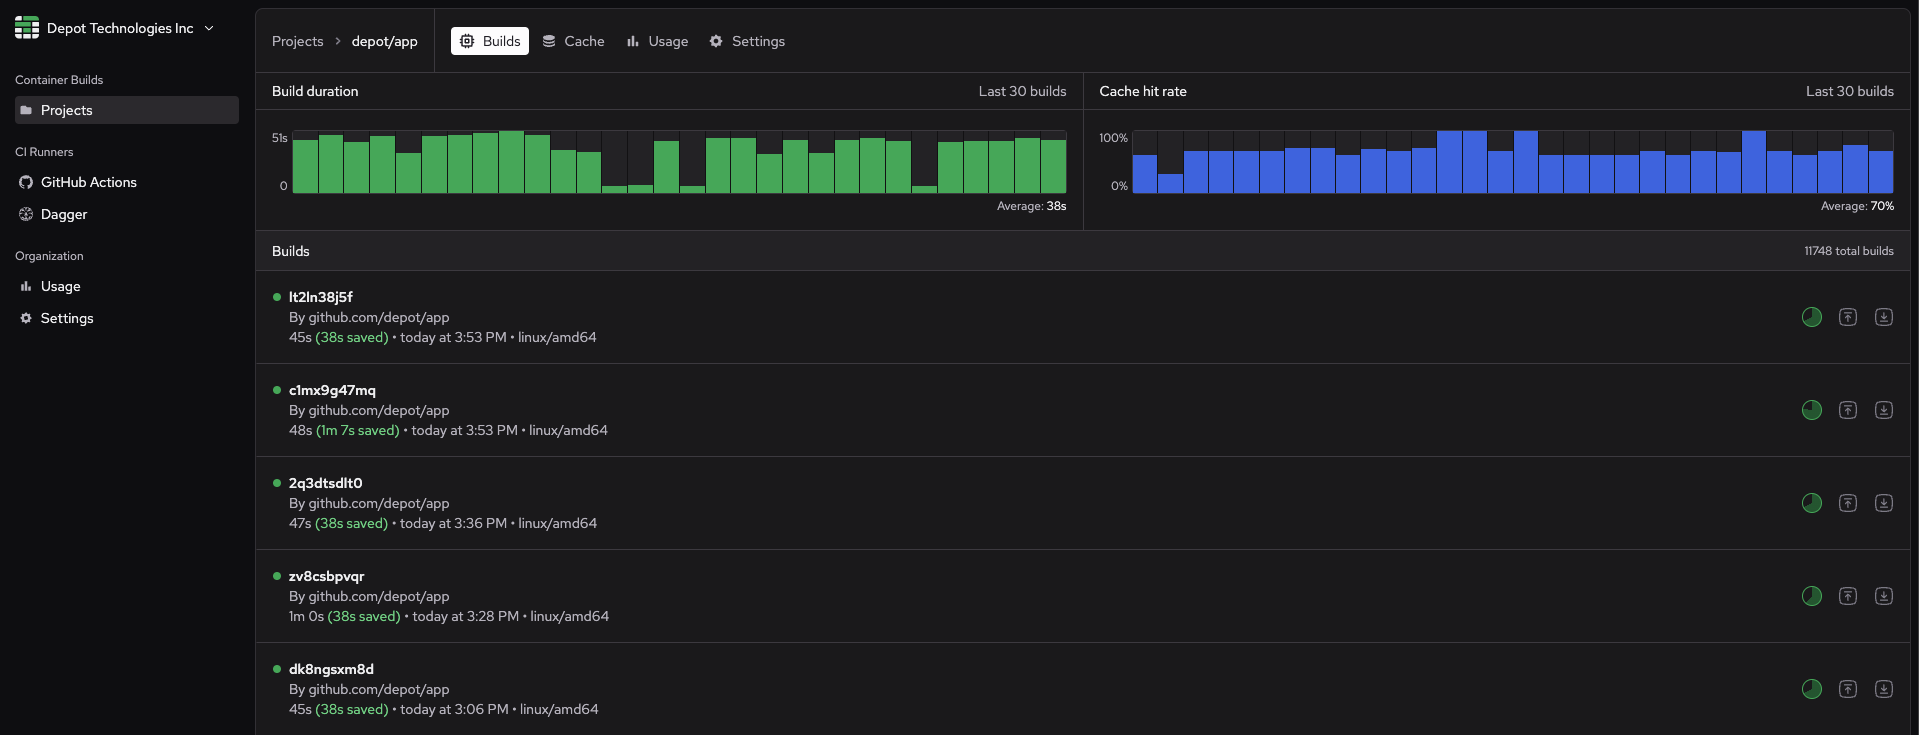Click the download arrow icon for build 2q3dtsdlt0
This screenshot has width=1919, height=735.
(1883, 503)
